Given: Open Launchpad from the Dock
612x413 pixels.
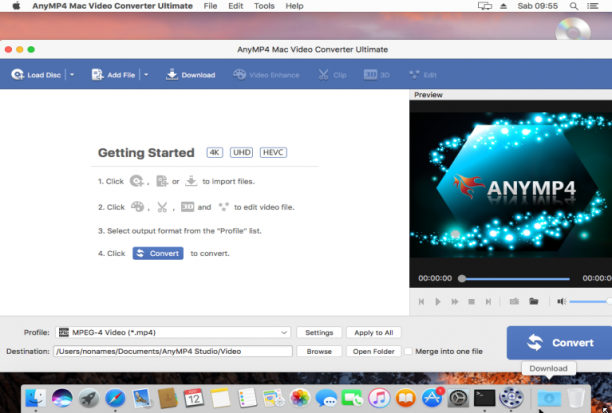Looking at the screenshot, I should (x=89, y=398).
